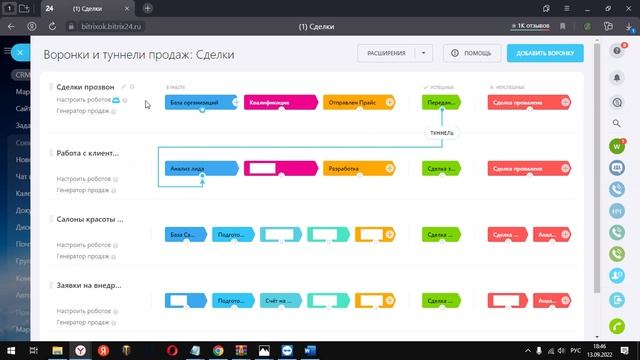Reload the browser page
The width and height of the screenshot is (640, 360).
coord(52,27)
